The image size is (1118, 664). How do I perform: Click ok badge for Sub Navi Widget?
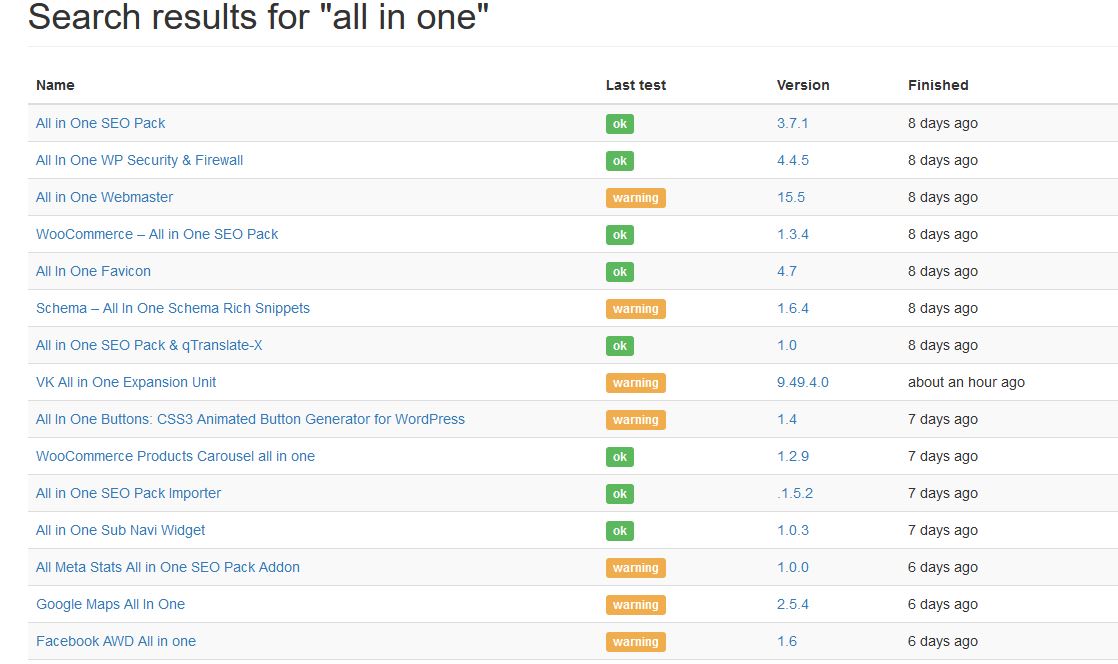click(x=620, y=532)
